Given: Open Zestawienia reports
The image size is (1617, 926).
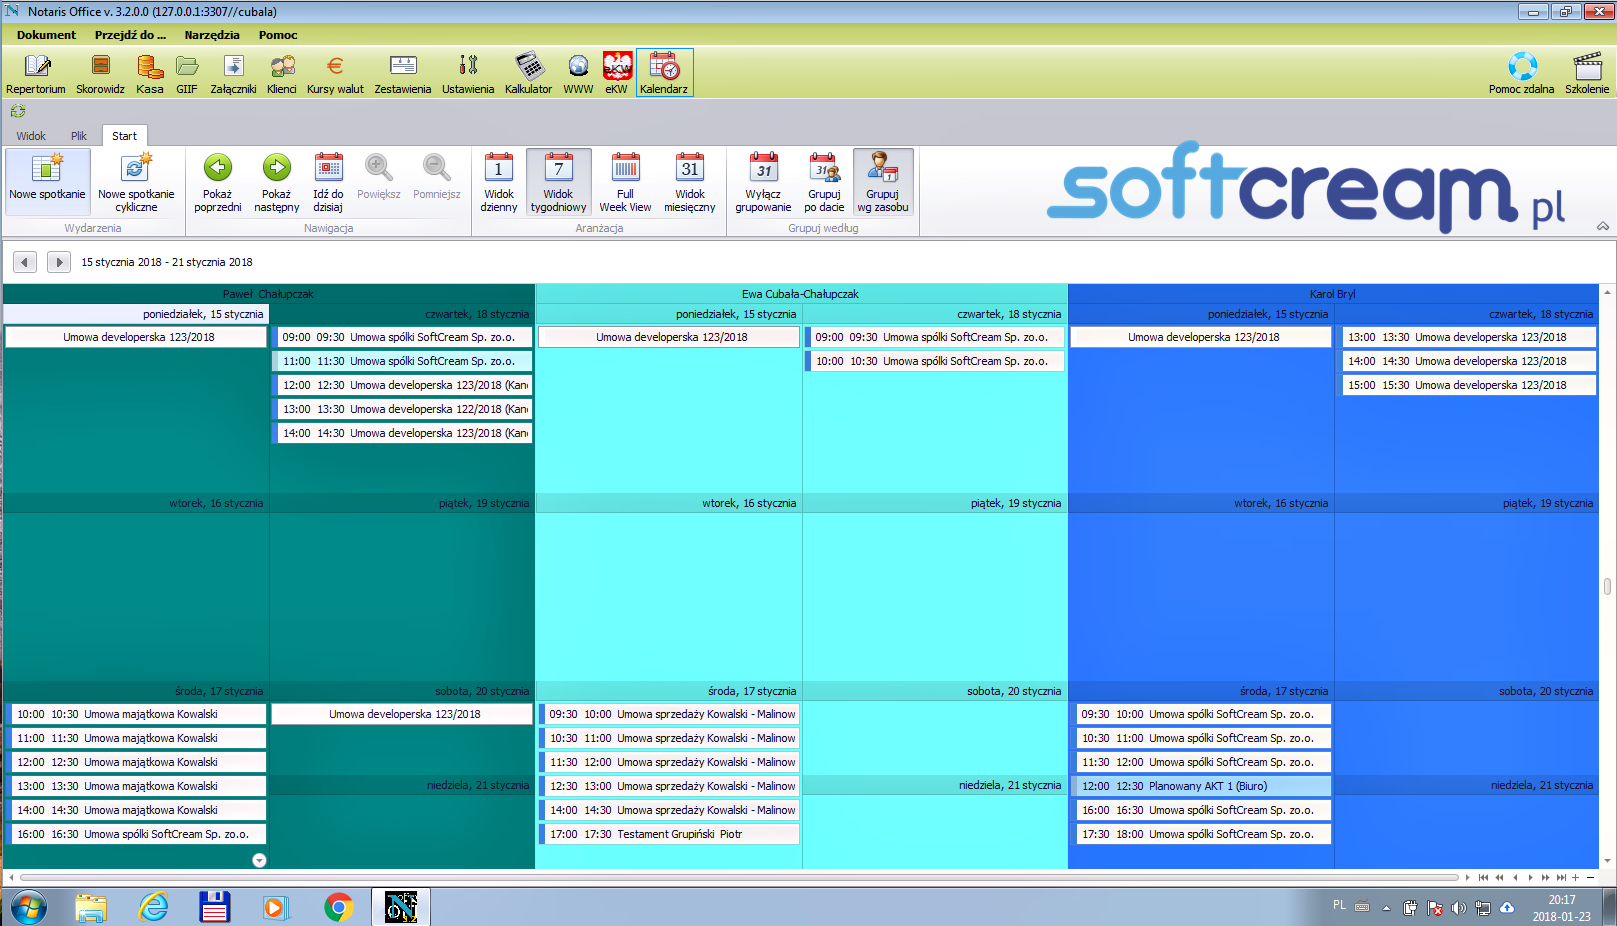Looking at the screenshot, I should tap(403, 74).
